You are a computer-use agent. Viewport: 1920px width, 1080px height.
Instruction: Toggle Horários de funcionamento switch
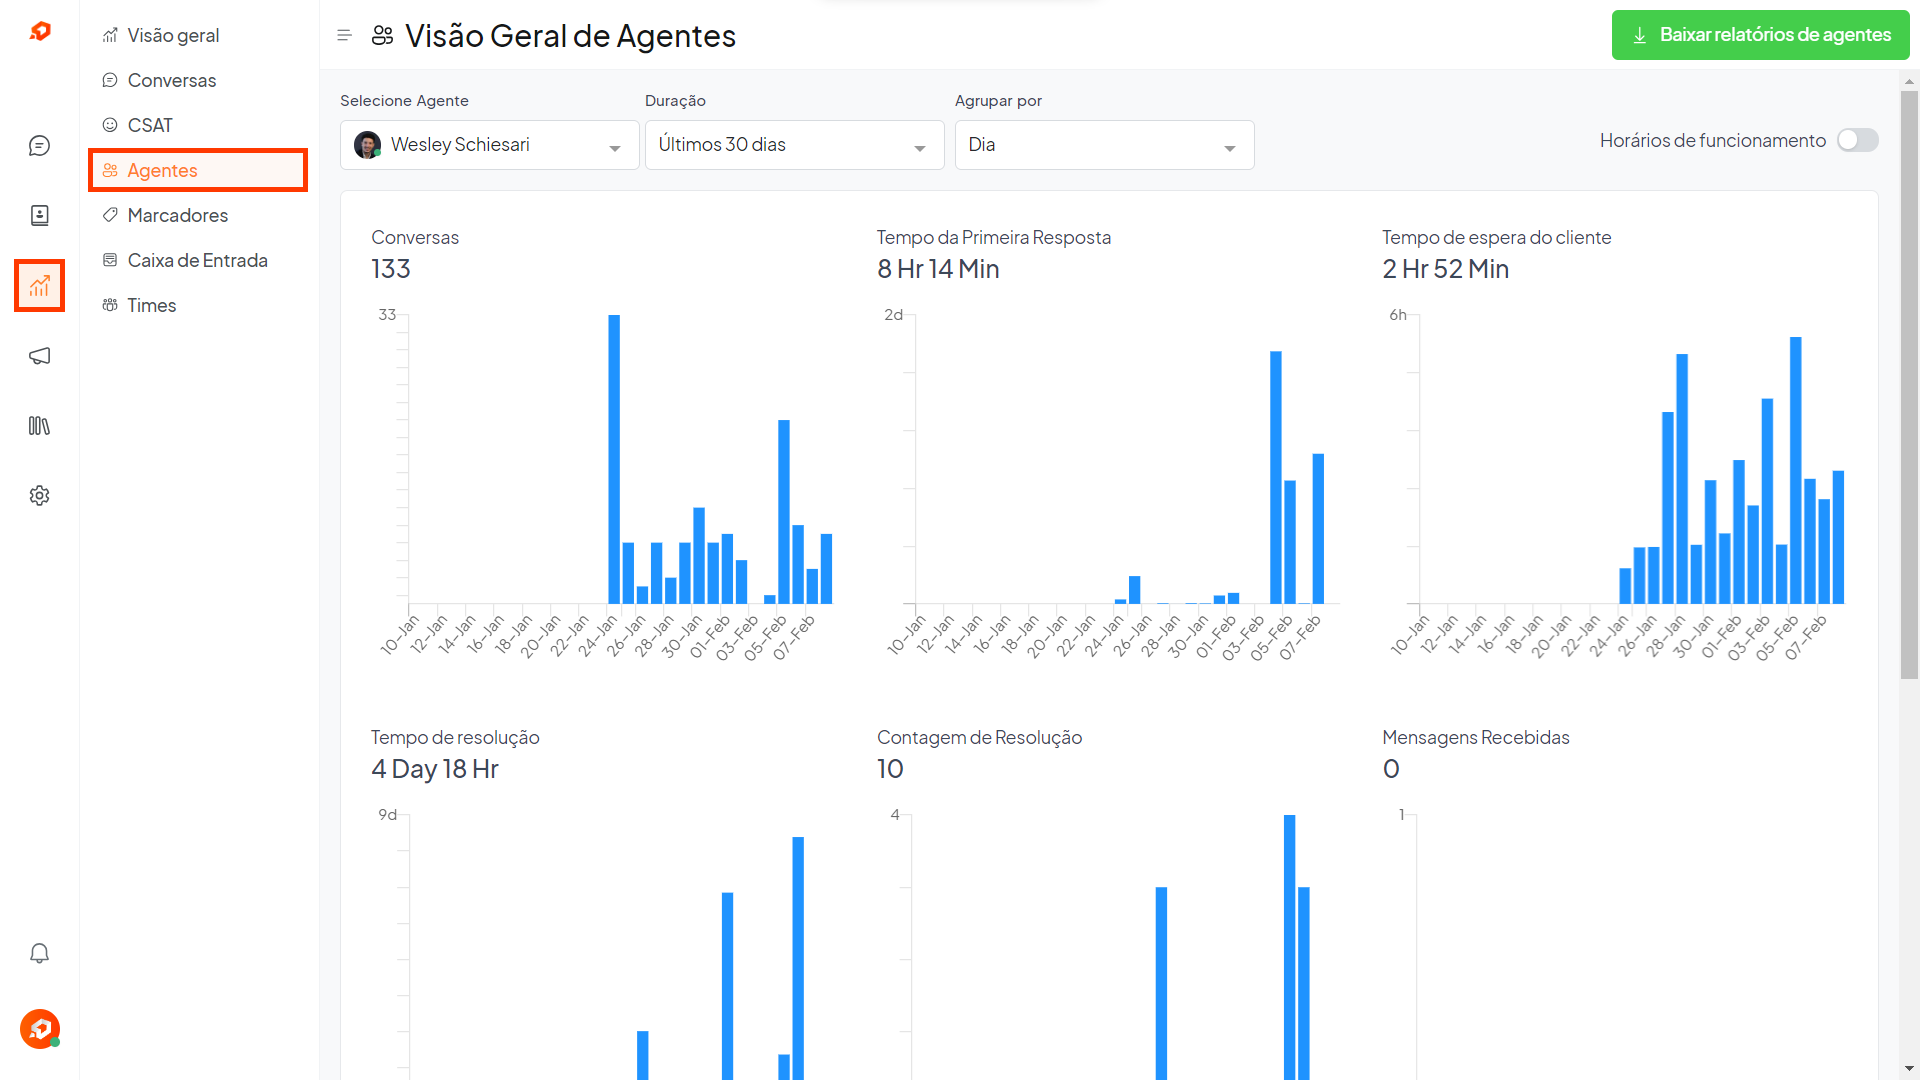point(1857,141)
